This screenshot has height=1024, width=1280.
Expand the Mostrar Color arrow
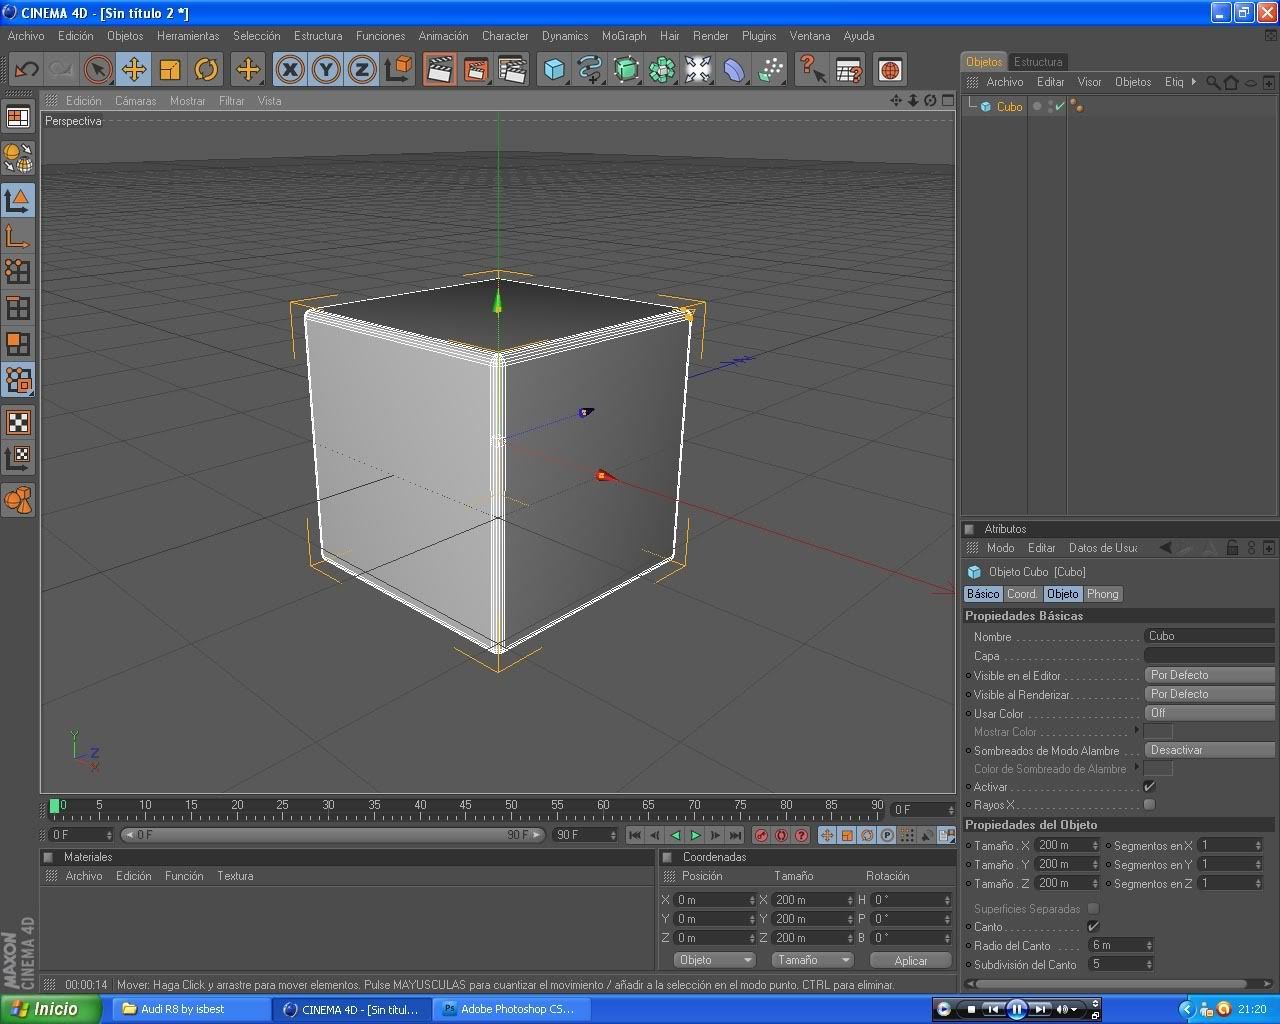pyautogui.click(x=1137, y=731)
